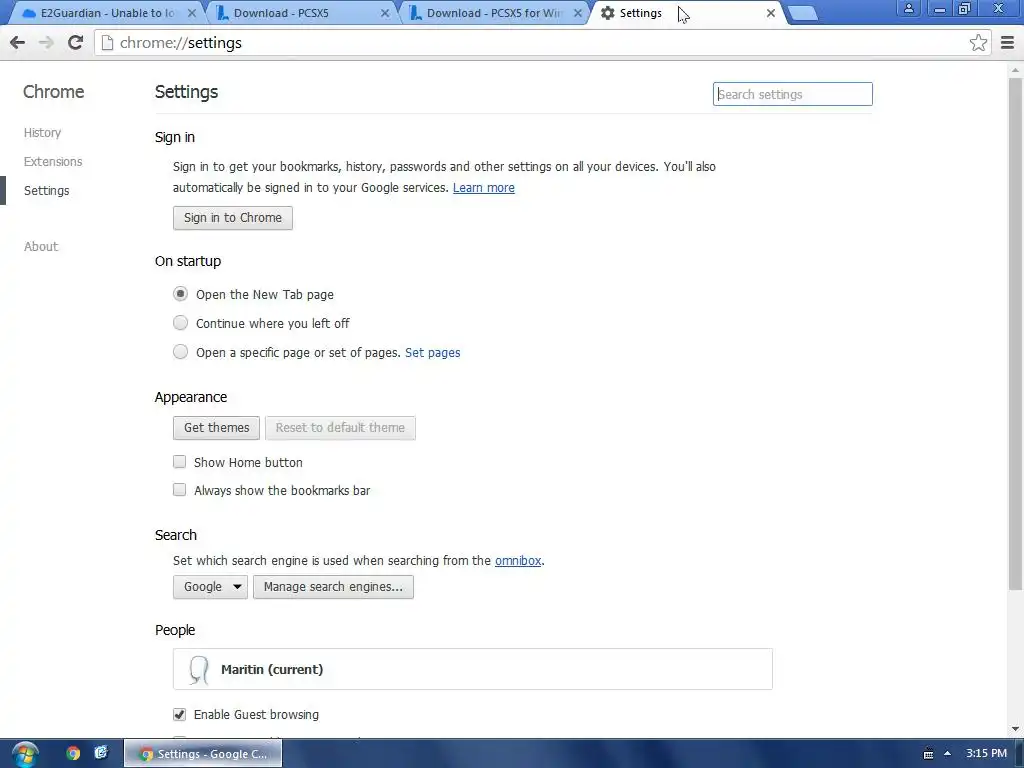Uncheck Enable Guest browsing
Viewport: 1024px width, 768px height.
click(180, 714)
